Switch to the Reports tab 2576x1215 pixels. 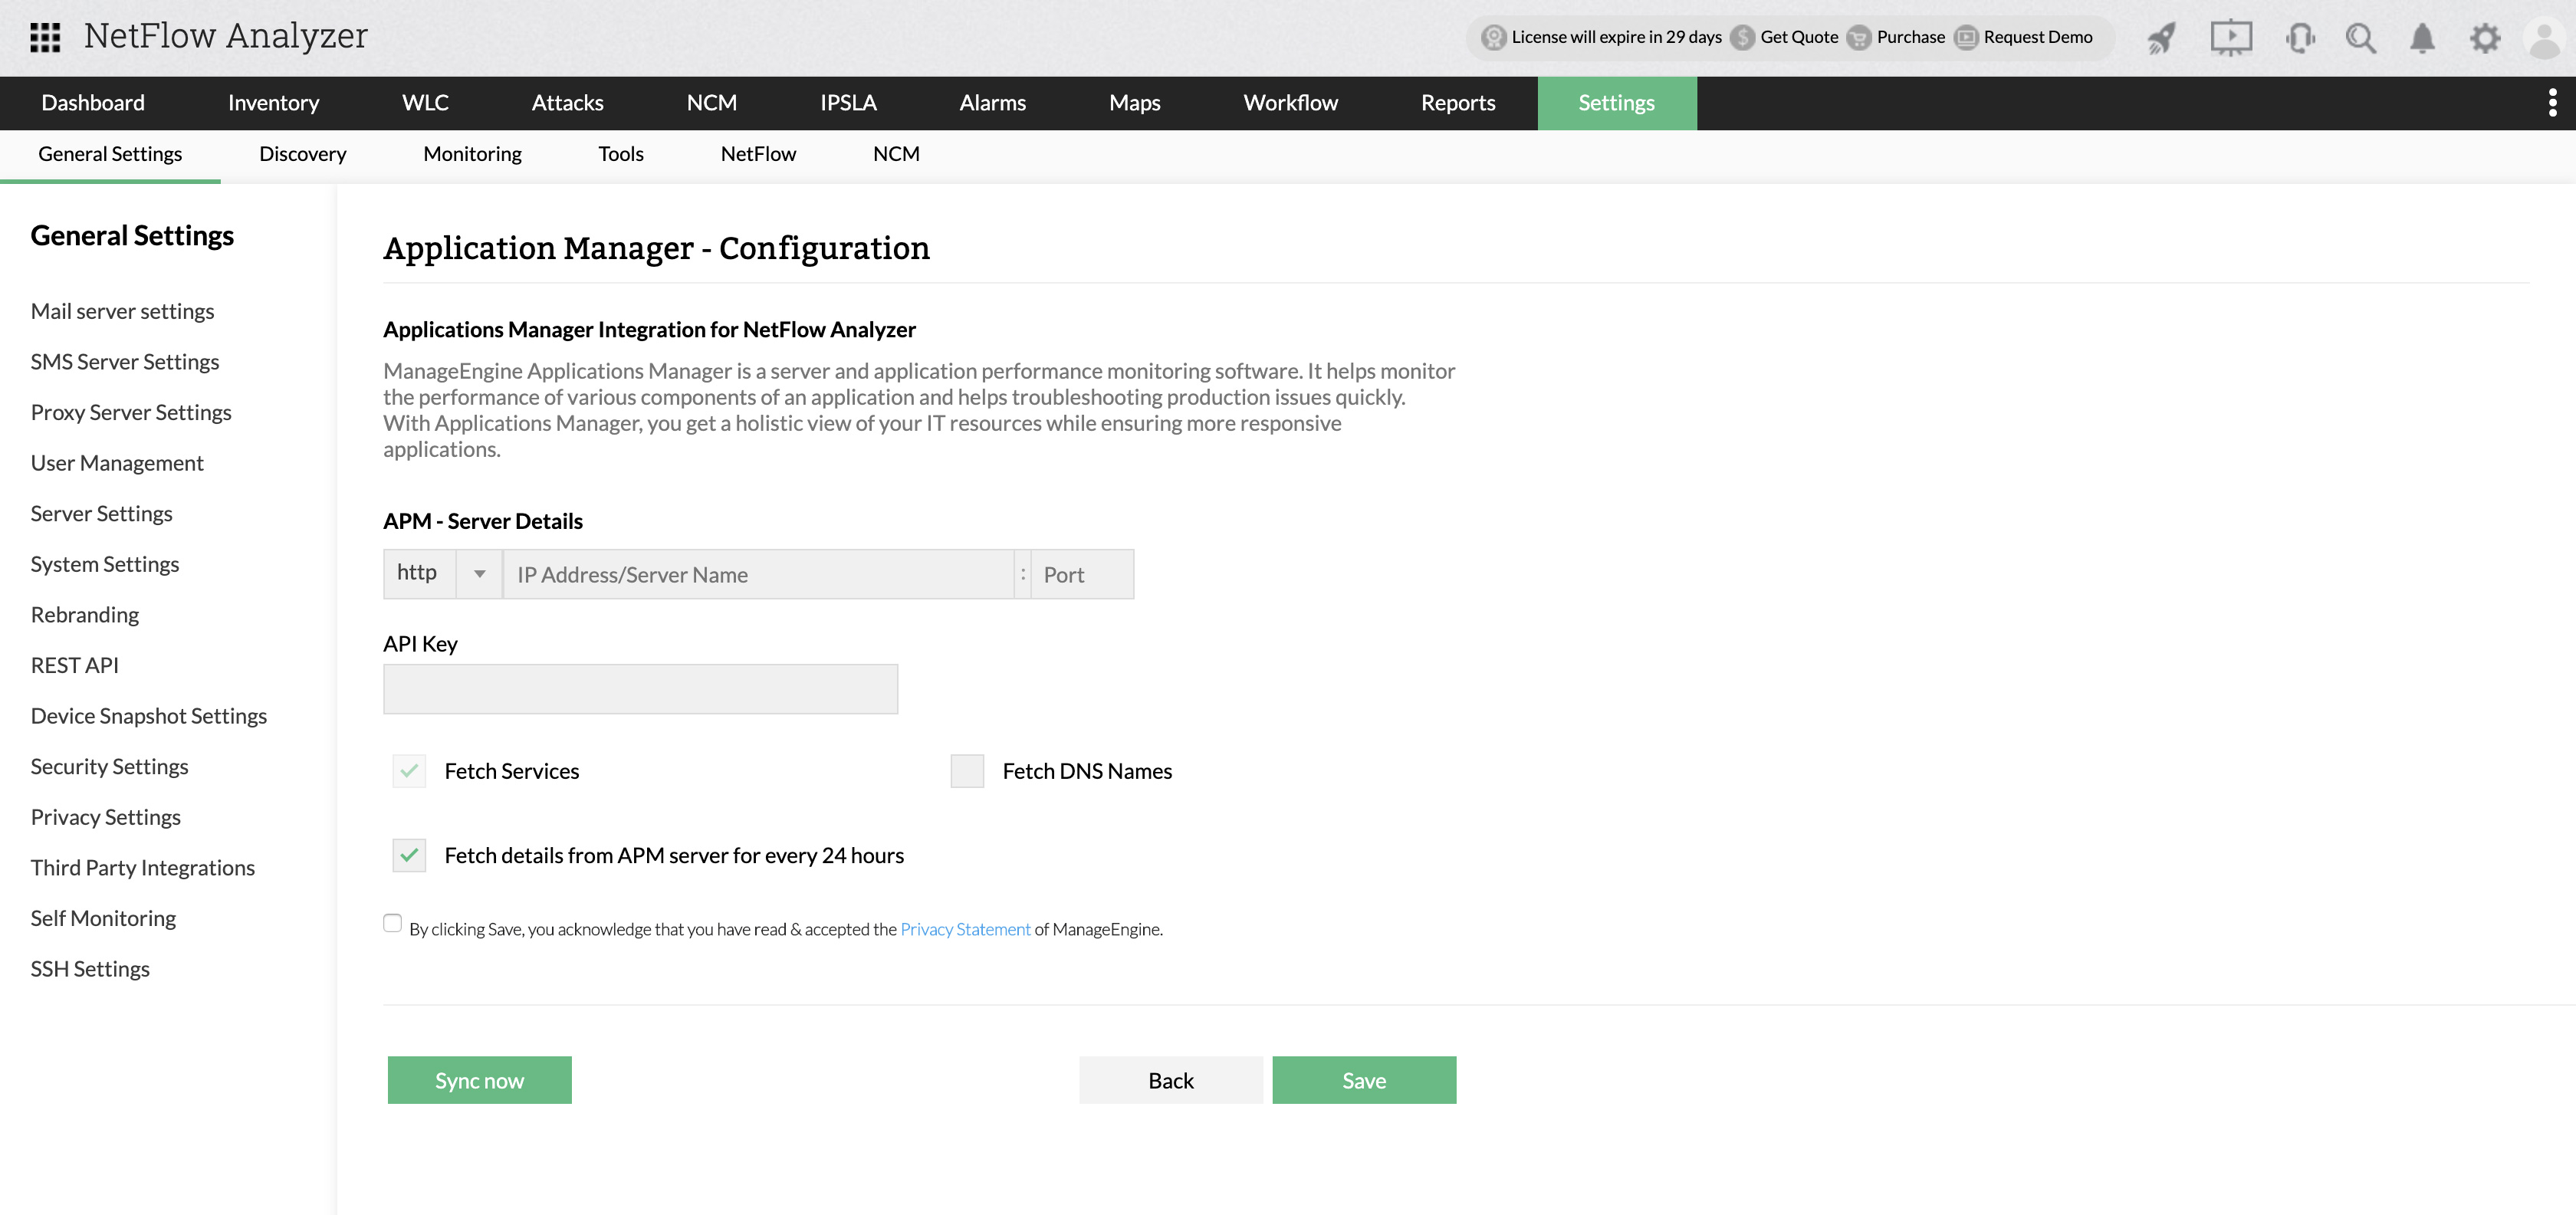(x=1457, y=103)
